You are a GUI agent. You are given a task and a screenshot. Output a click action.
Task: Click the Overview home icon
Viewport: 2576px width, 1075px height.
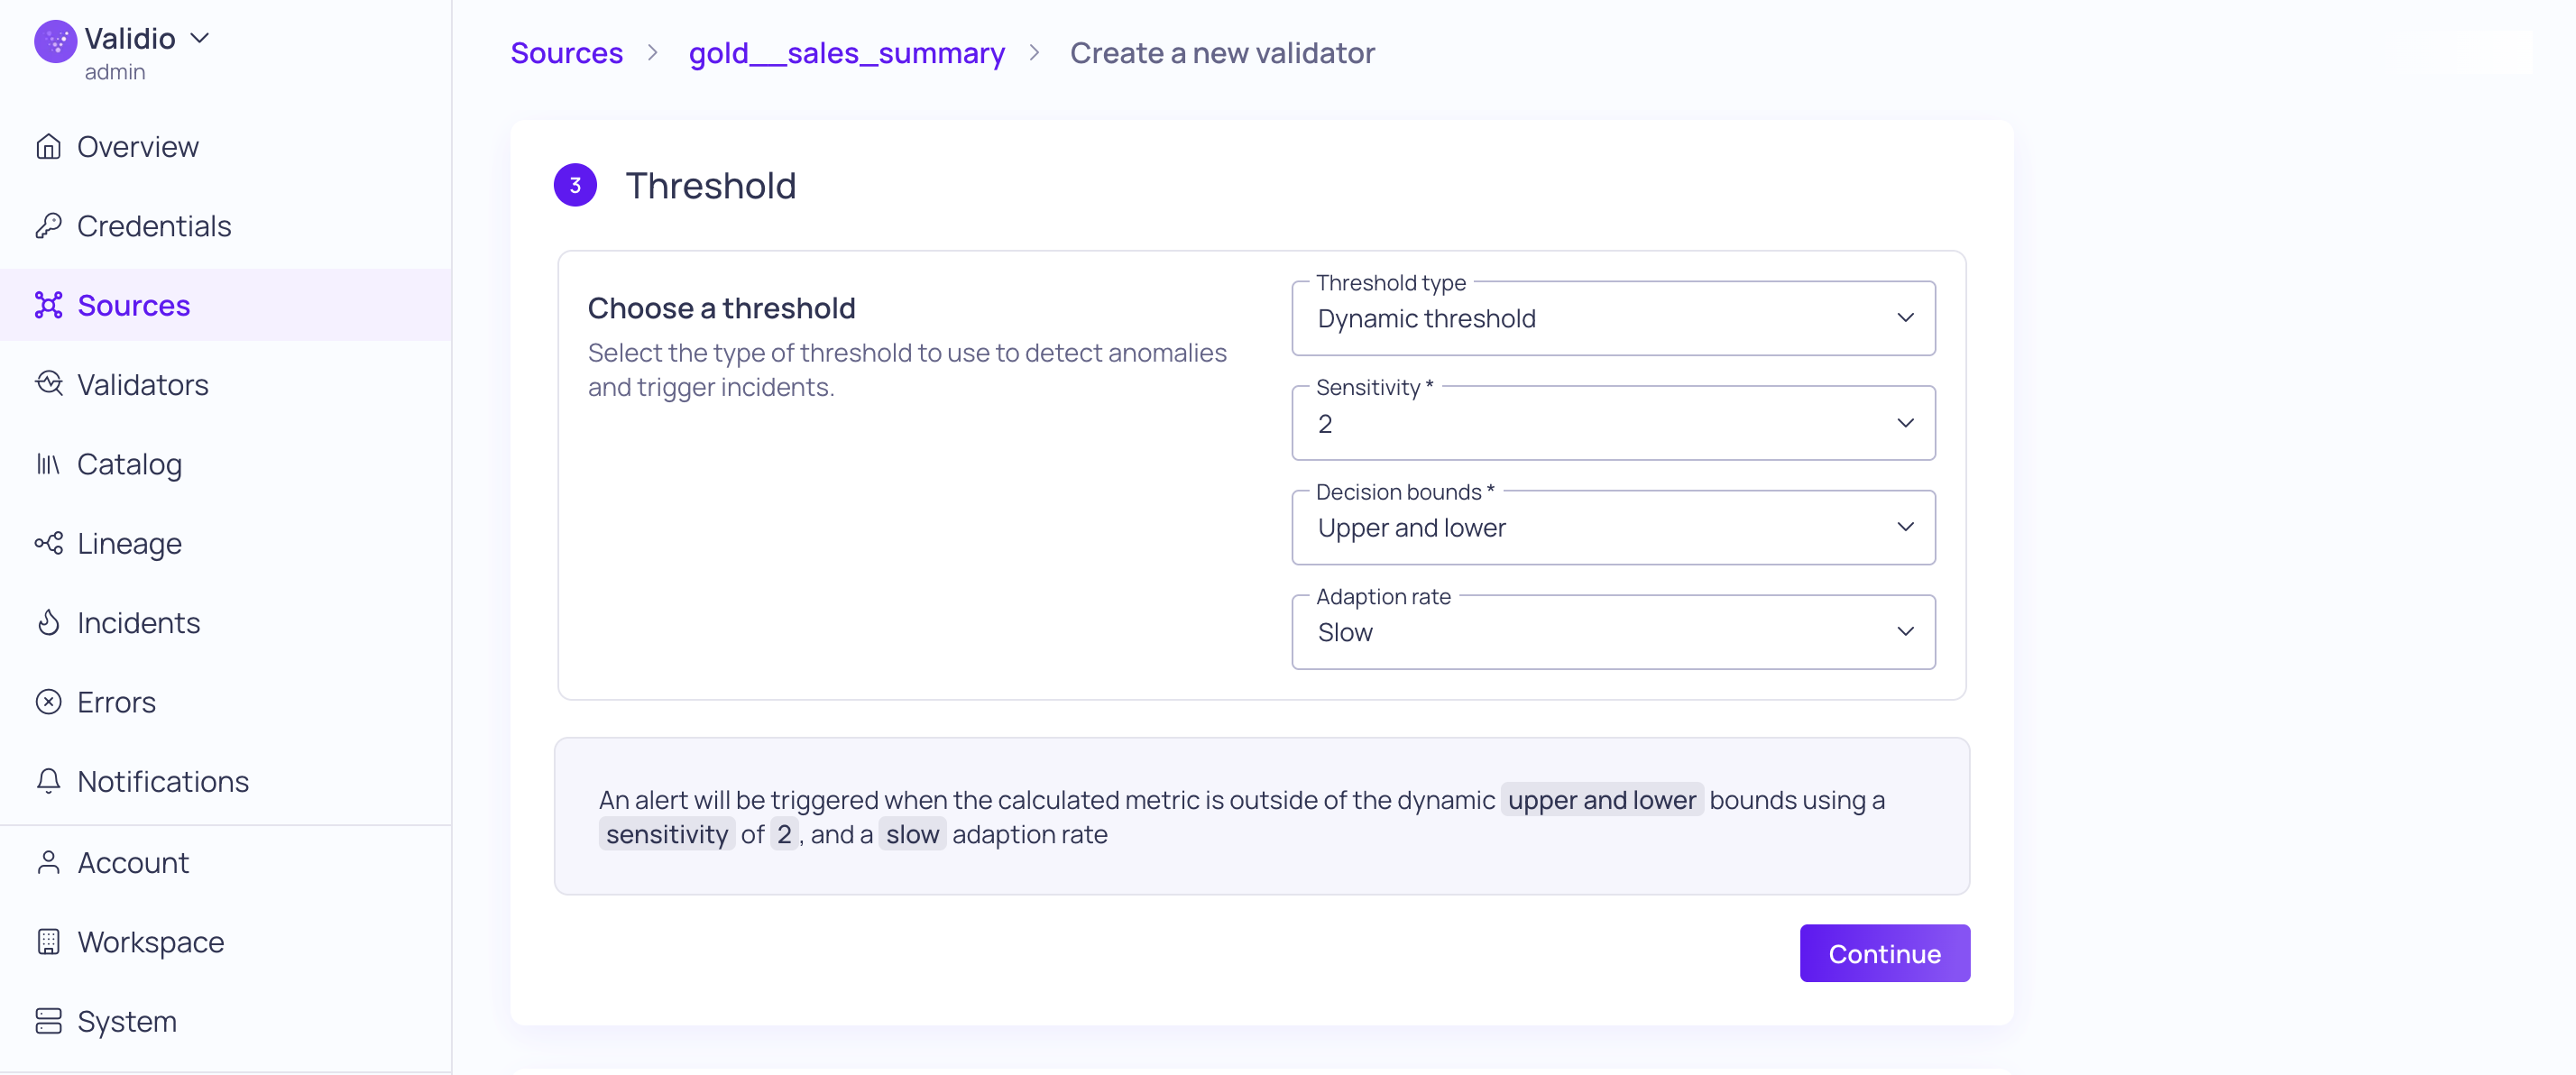pyautogui.click(x=48, y=147)
